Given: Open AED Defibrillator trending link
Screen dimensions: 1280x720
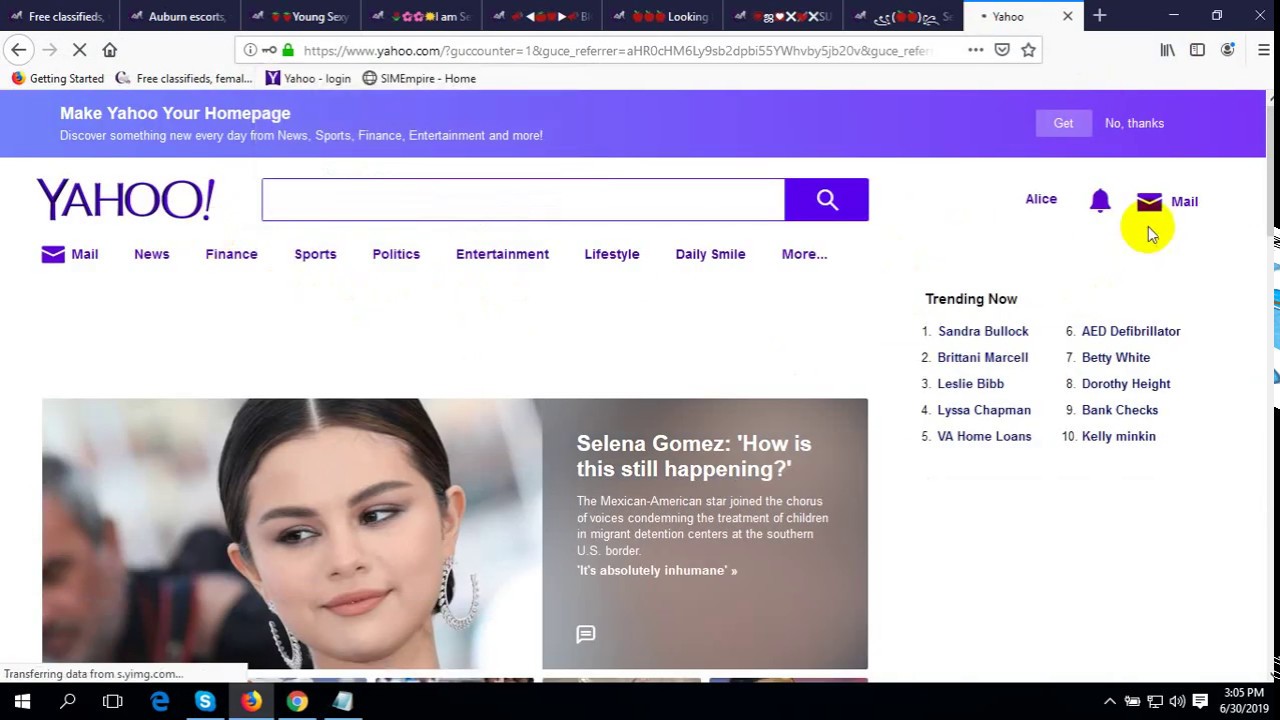Looking at the screenshot, I should pos(1131,331).
